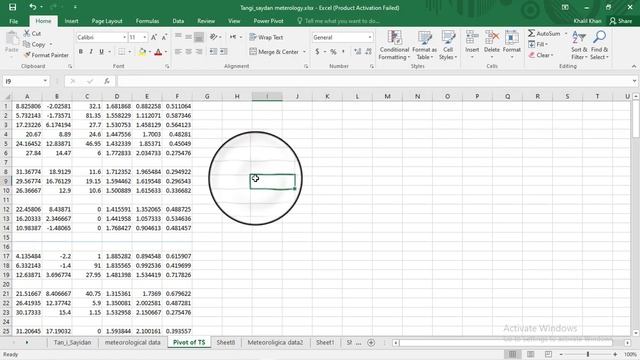
Task: Open the font size dropdown
Action: pos(144,38)
